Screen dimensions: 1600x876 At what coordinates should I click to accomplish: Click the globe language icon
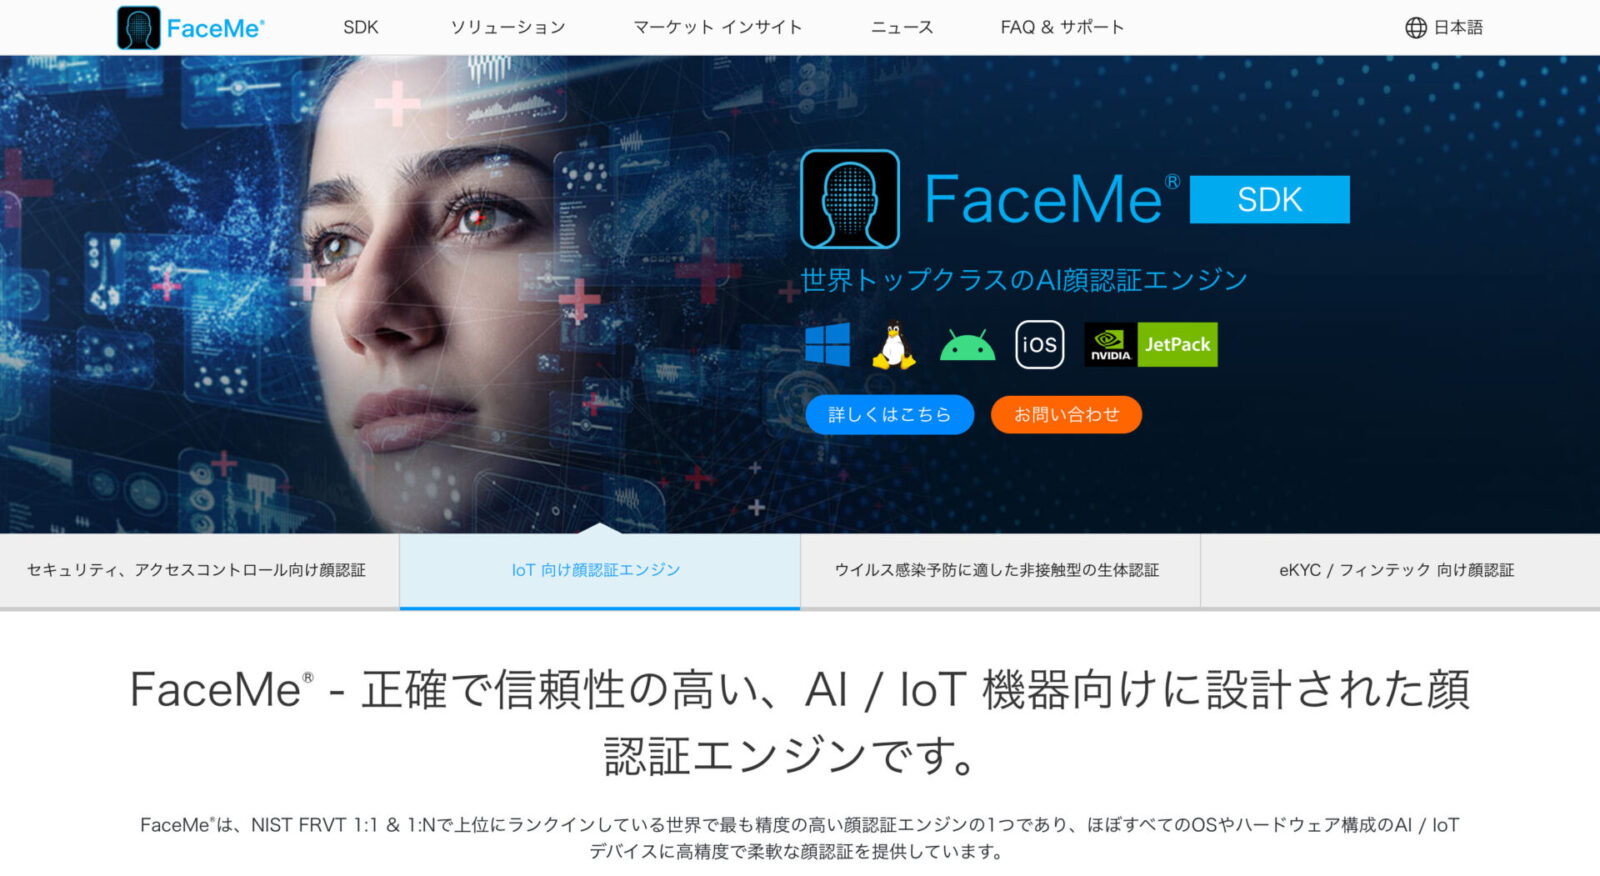pyautogui.click(x=1416, y=28)
